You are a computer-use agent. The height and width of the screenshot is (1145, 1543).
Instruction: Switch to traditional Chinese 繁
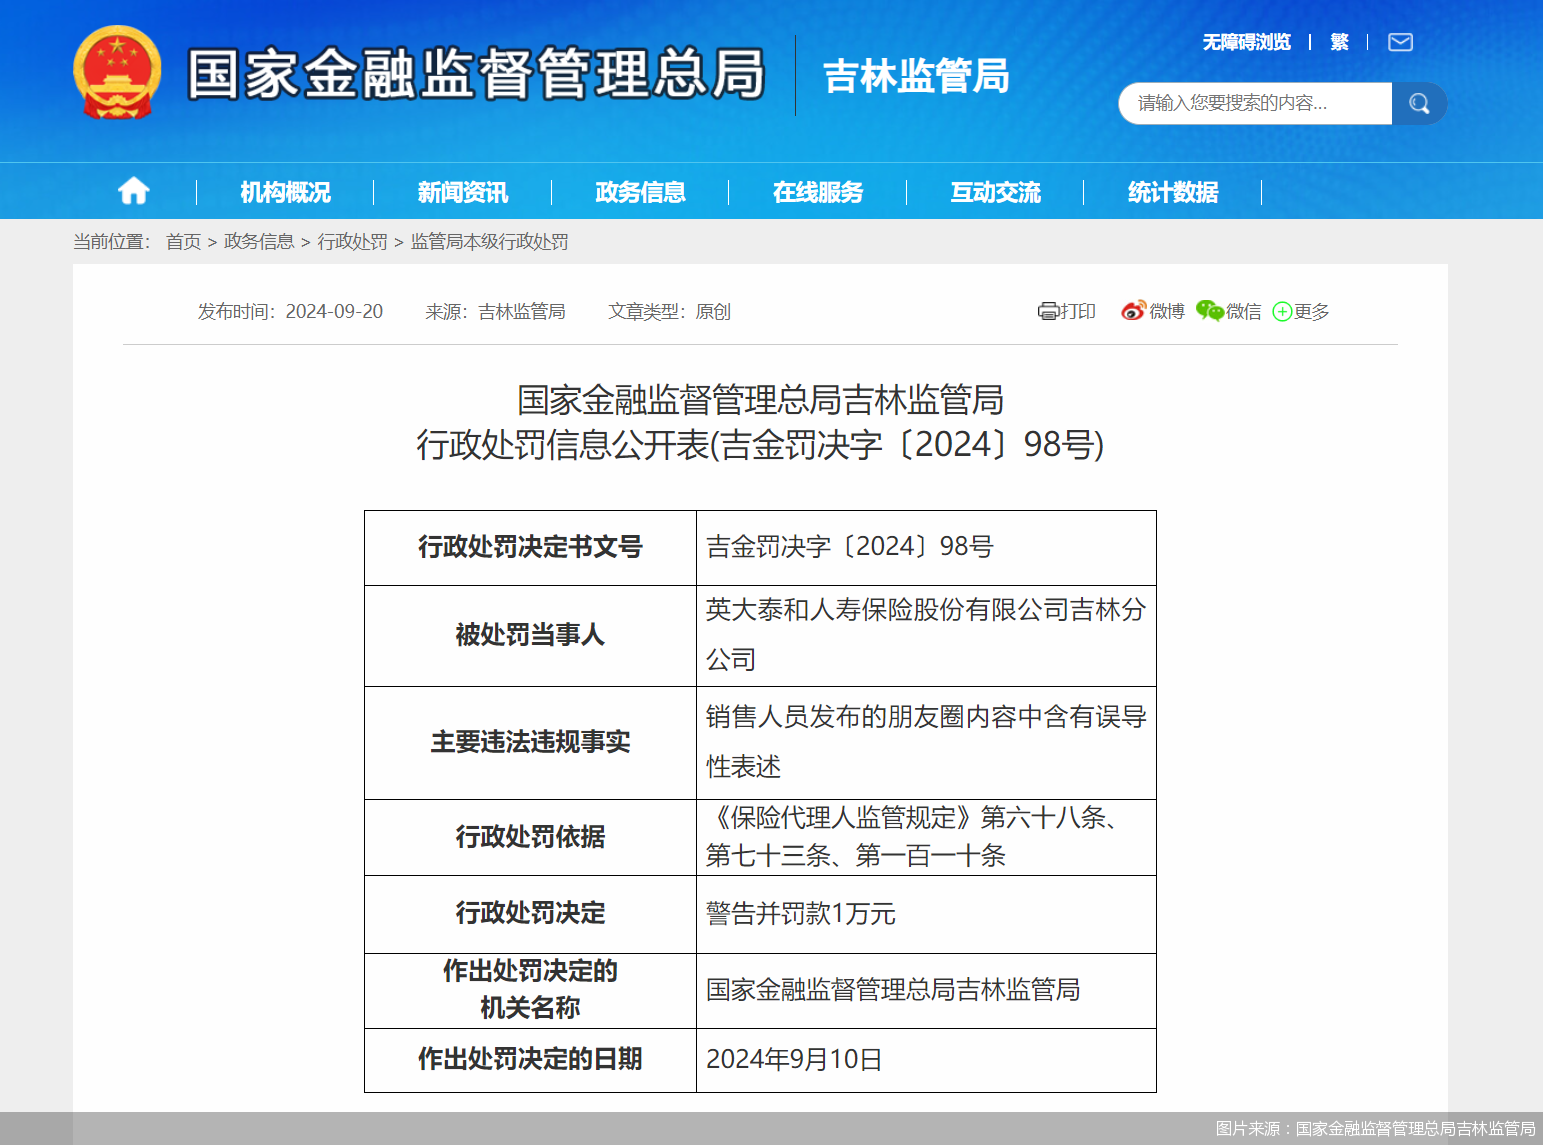(1339, 42)
